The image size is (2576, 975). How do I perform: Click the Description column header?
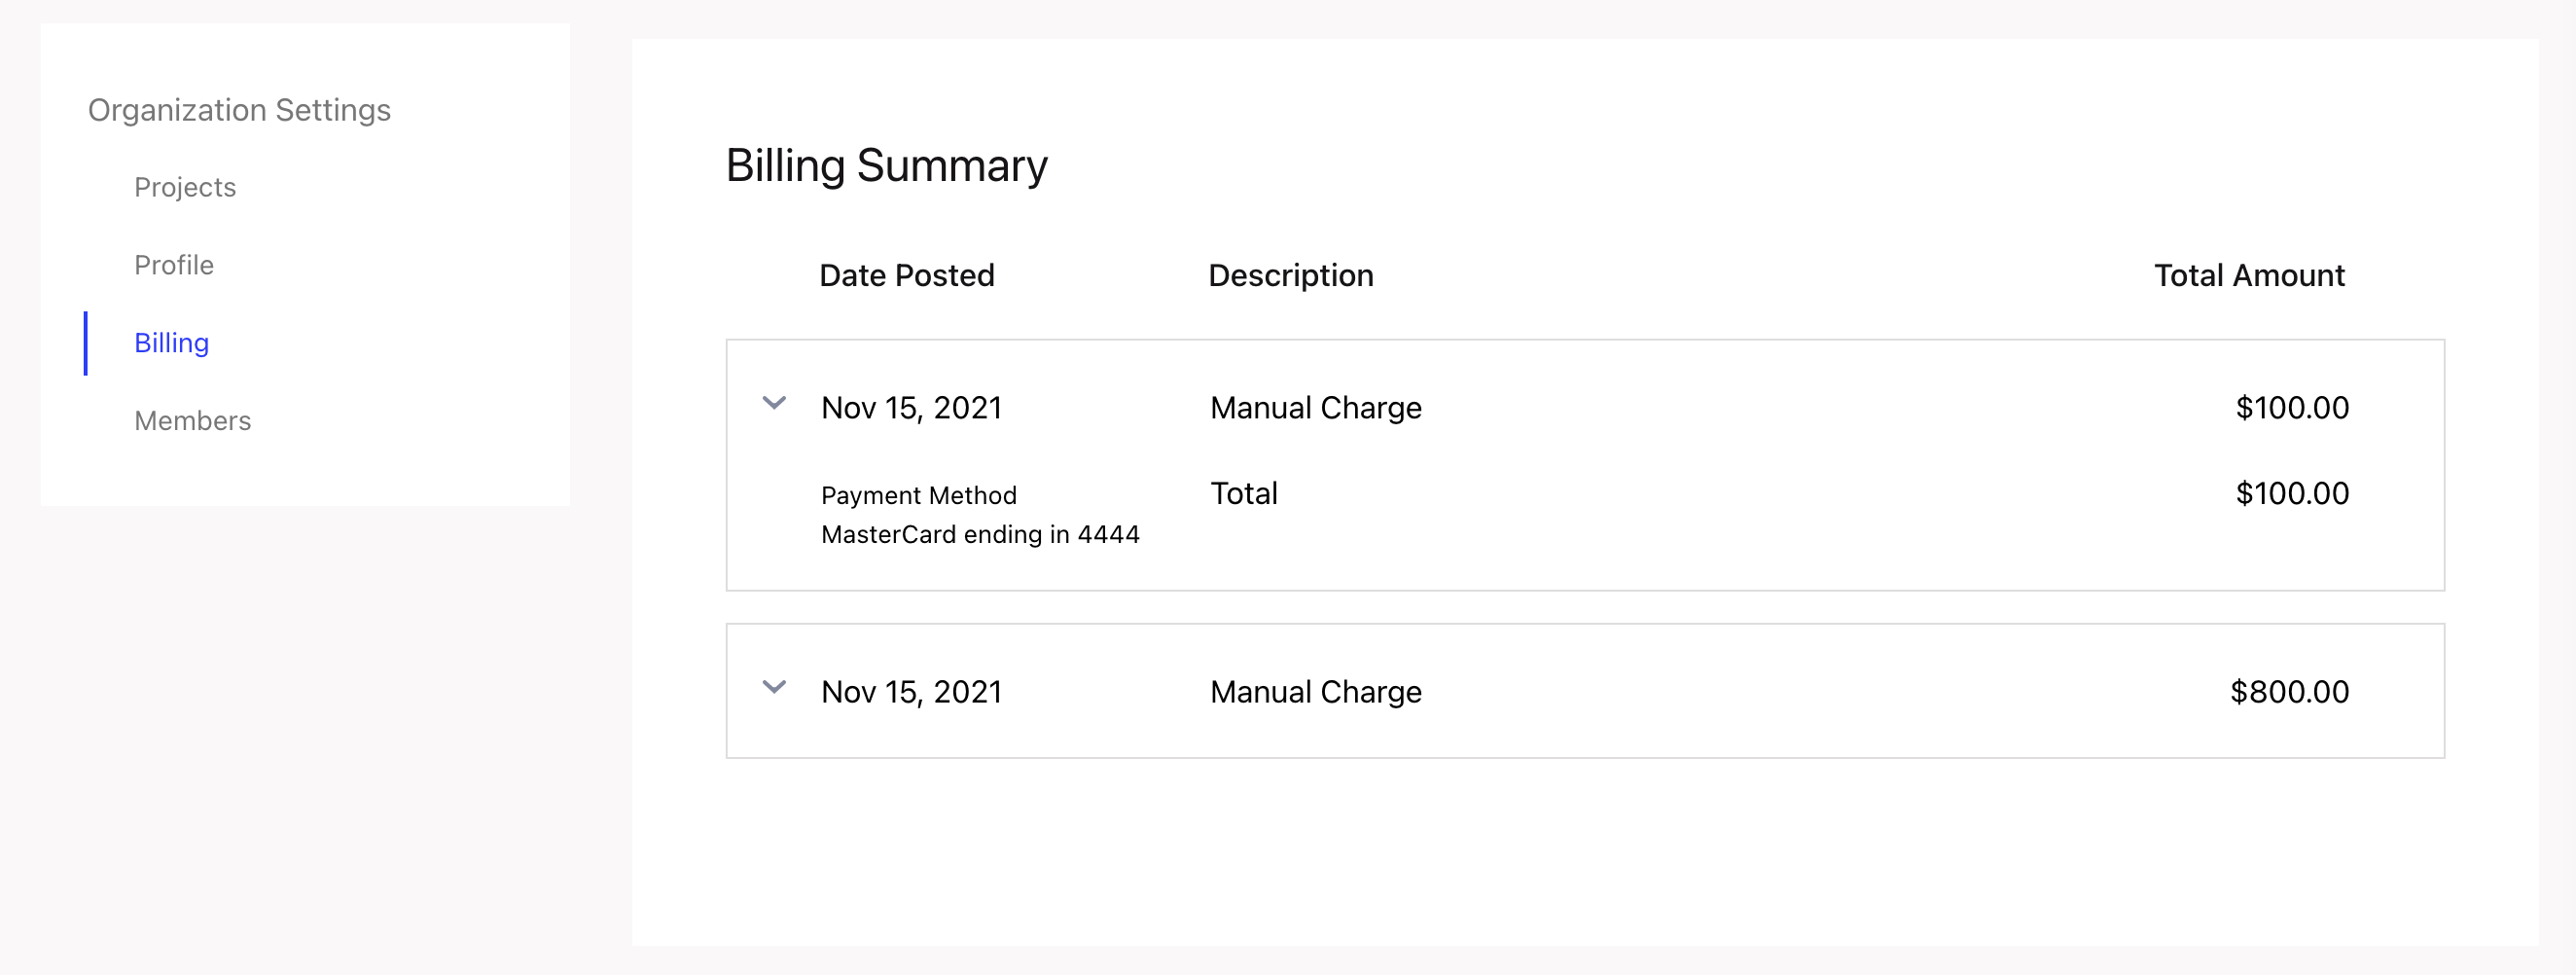[1290, 275]
